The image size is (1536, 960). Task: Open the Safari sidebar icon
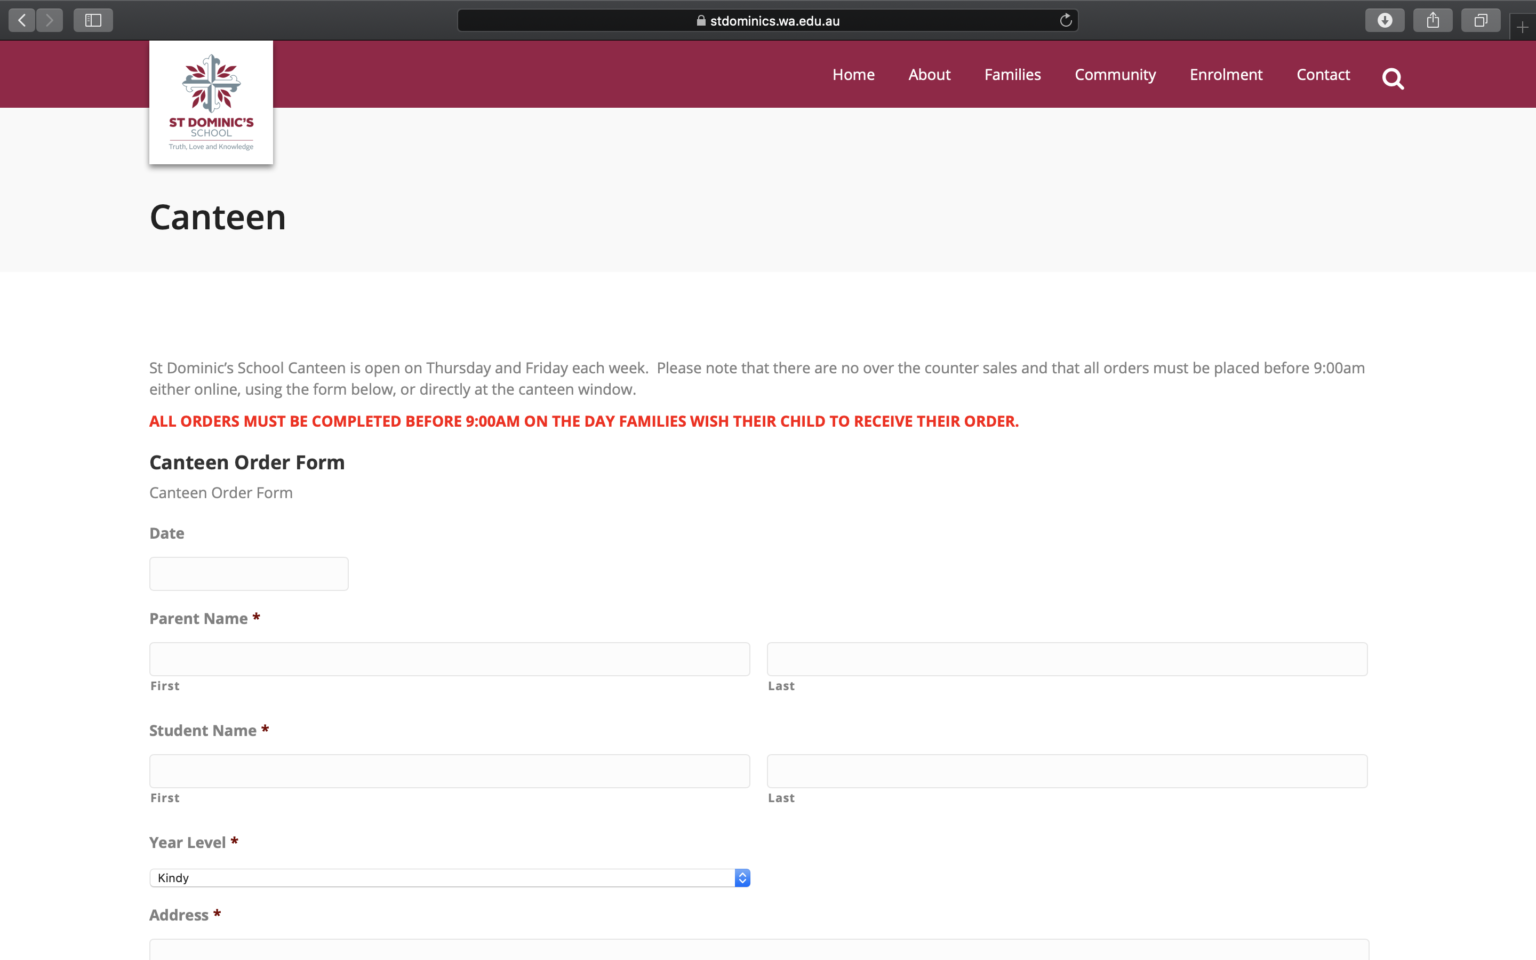coord(92,19)
